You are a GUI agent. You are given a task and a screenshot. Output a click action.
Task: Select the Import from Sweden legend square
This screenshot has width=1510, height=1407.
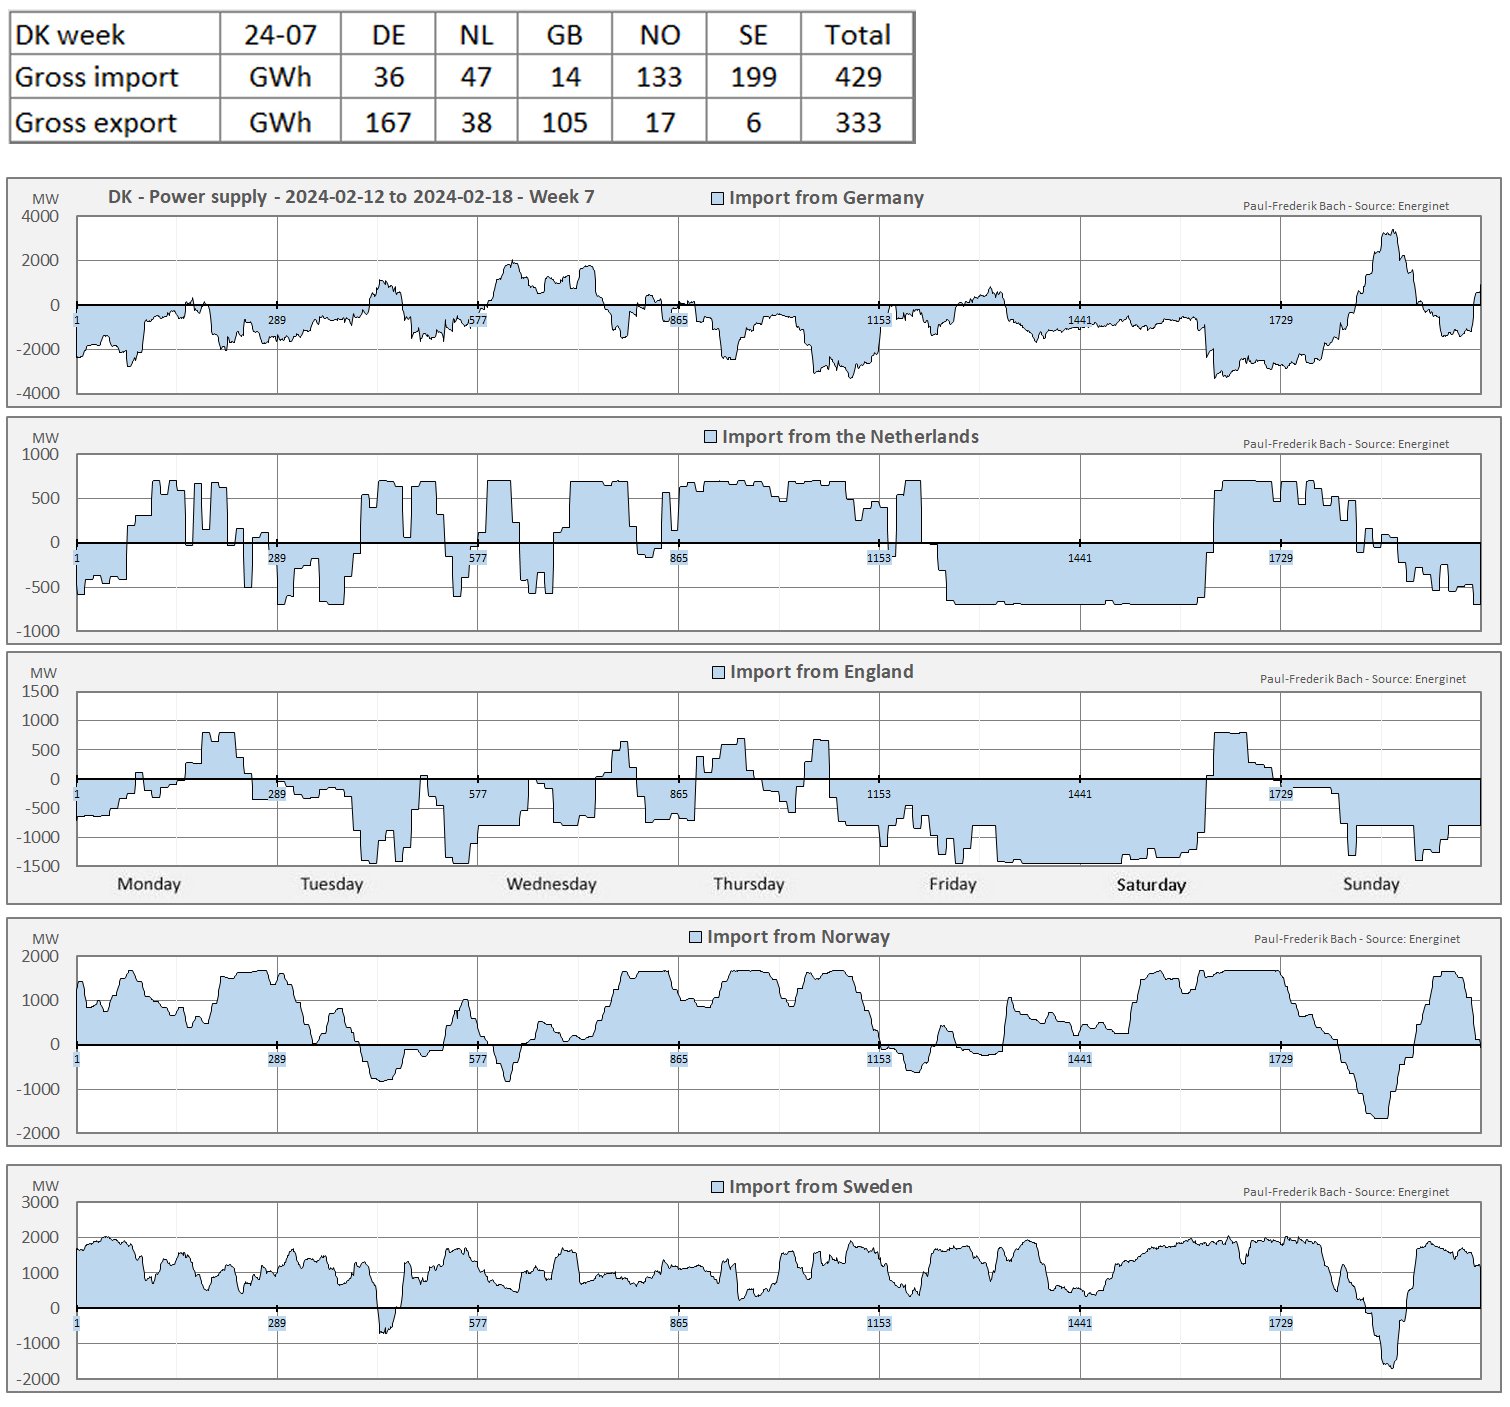tap(717, 1187)
